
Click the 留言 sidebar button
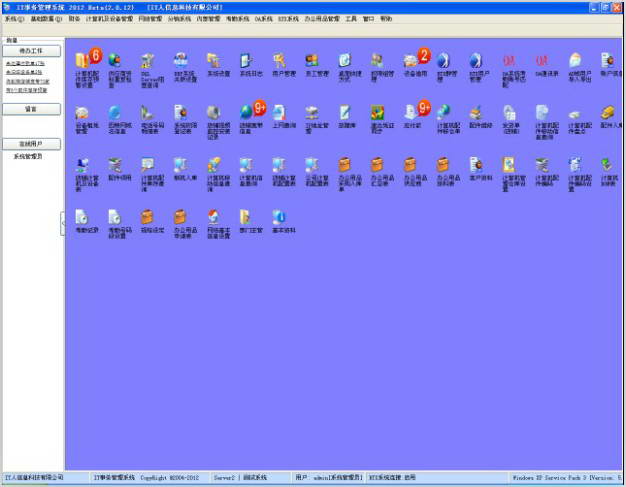point(32,109)
